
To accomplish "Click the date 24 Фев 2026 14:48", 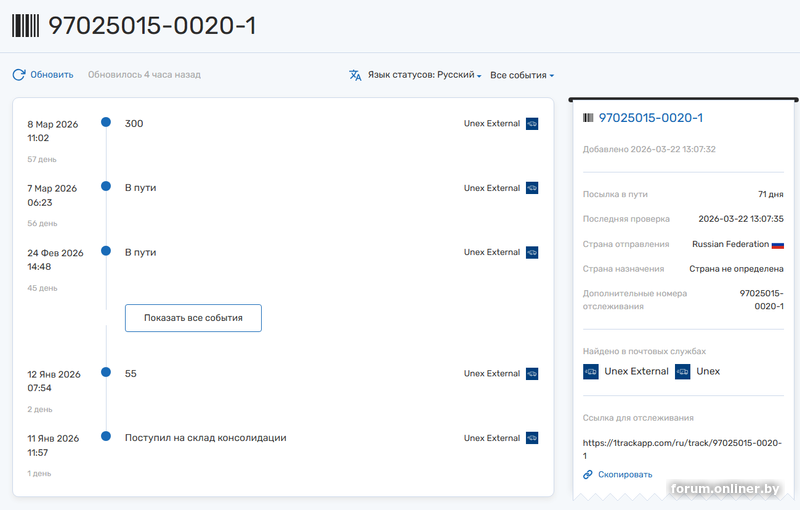I will [55, 260].
